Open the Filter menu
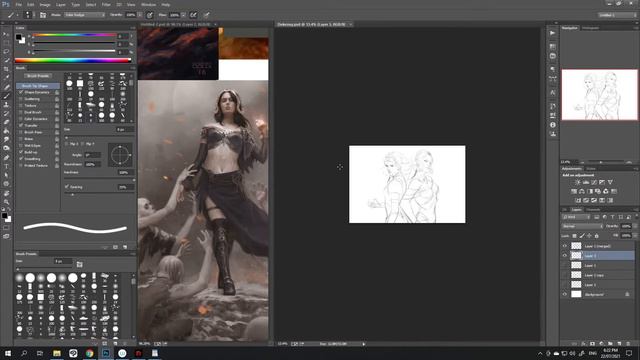Screen dimensions: 640x360 pos(106,4)
